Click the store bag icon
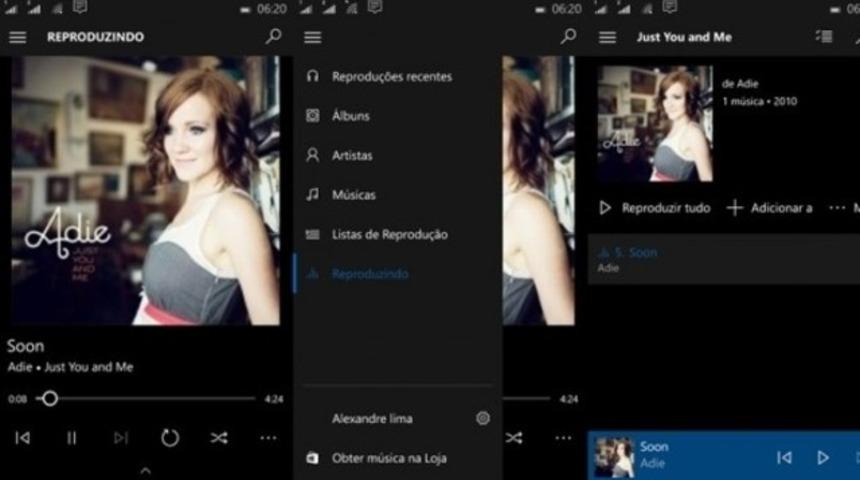This screenshot has height=480, width=860. coord(313,458)
